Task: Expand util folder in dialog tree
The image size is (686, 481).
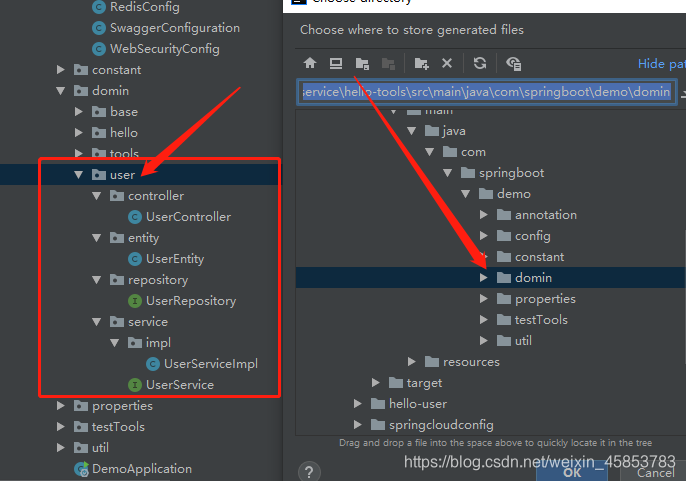Action: pyautogui.click(x=483, y=341)
